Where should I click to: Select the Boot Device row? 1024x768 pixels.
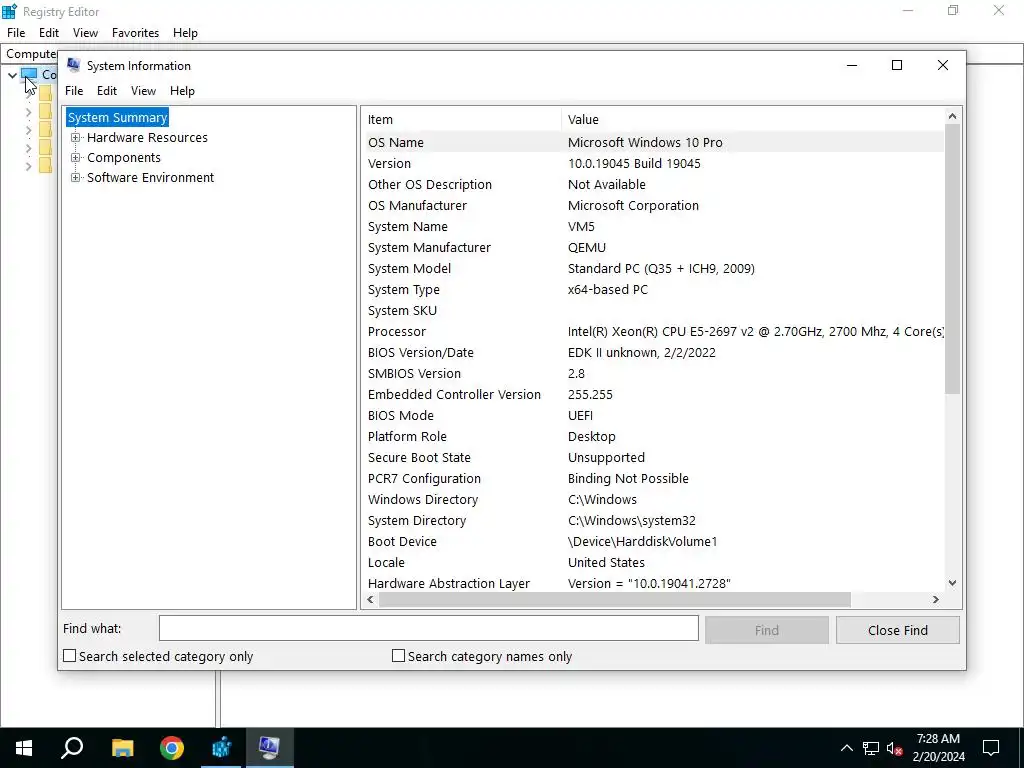pyautogui.click(x=653, y=541)
